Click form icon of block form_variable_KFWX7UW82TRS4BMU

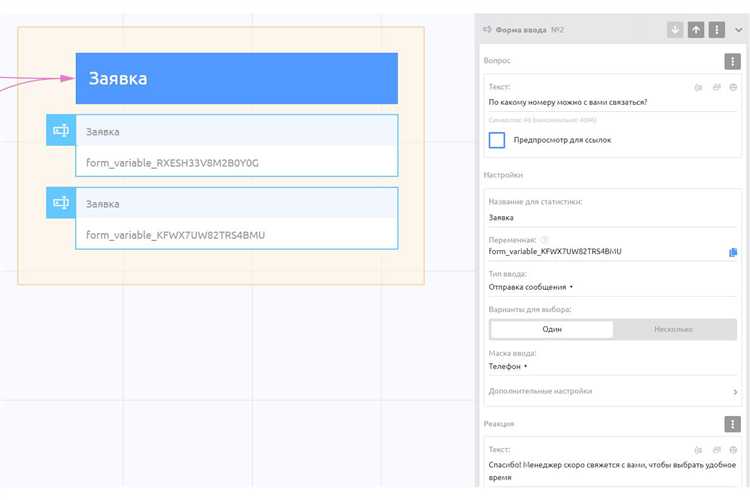click(61, 203)
